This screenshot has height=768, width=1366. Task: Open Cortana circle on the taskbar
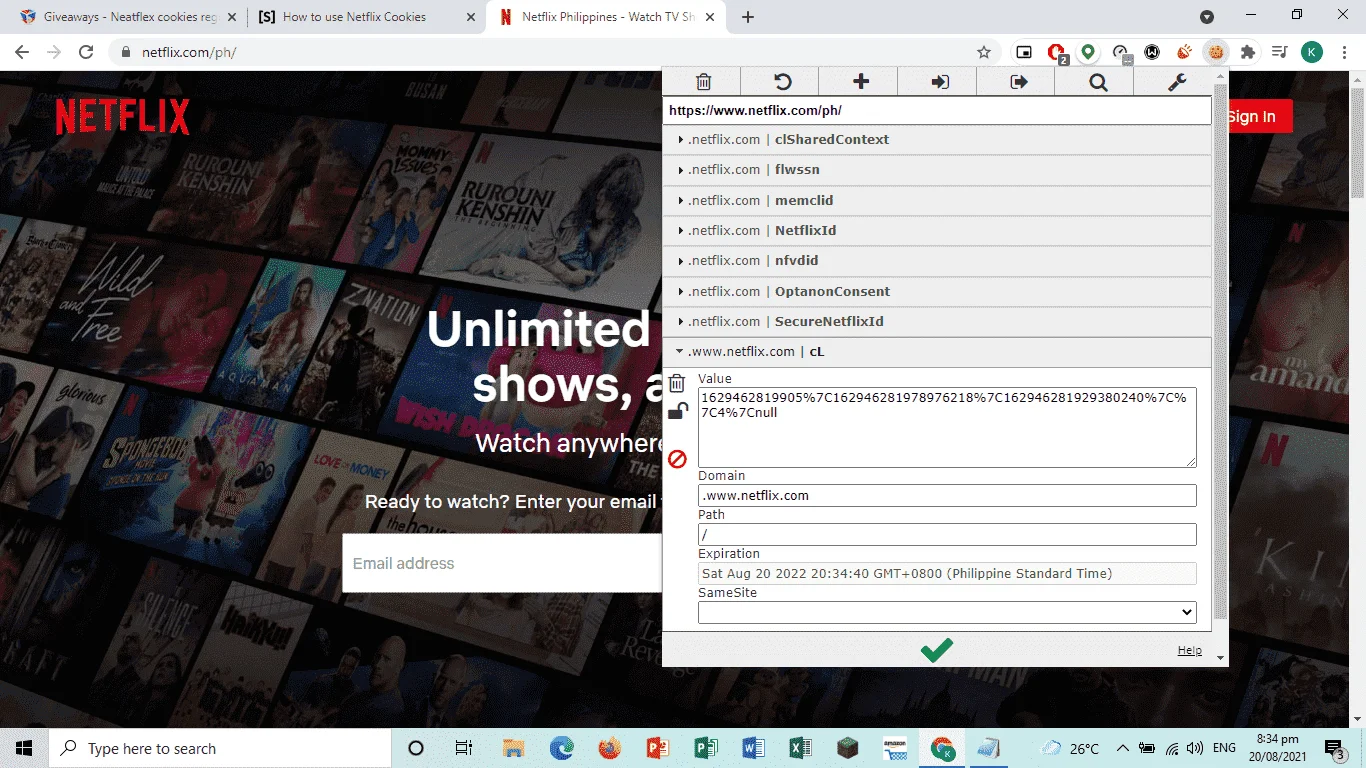coord(416,748)
